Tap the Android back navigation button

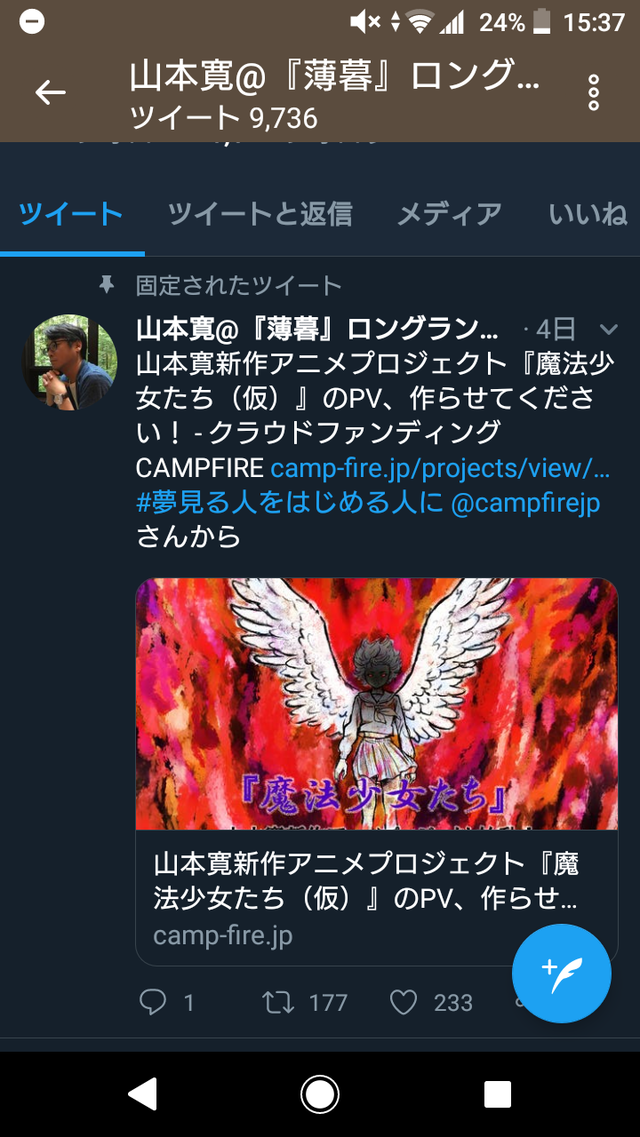pos(142,1094)
